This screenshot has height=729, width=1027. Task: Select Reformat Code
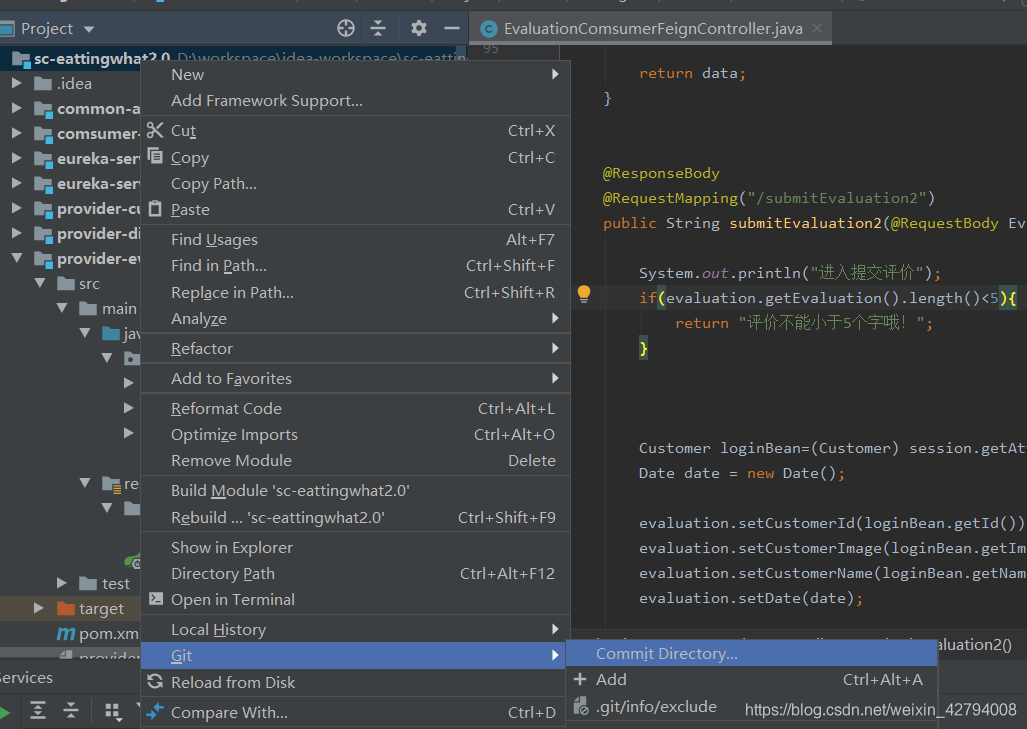356,409
